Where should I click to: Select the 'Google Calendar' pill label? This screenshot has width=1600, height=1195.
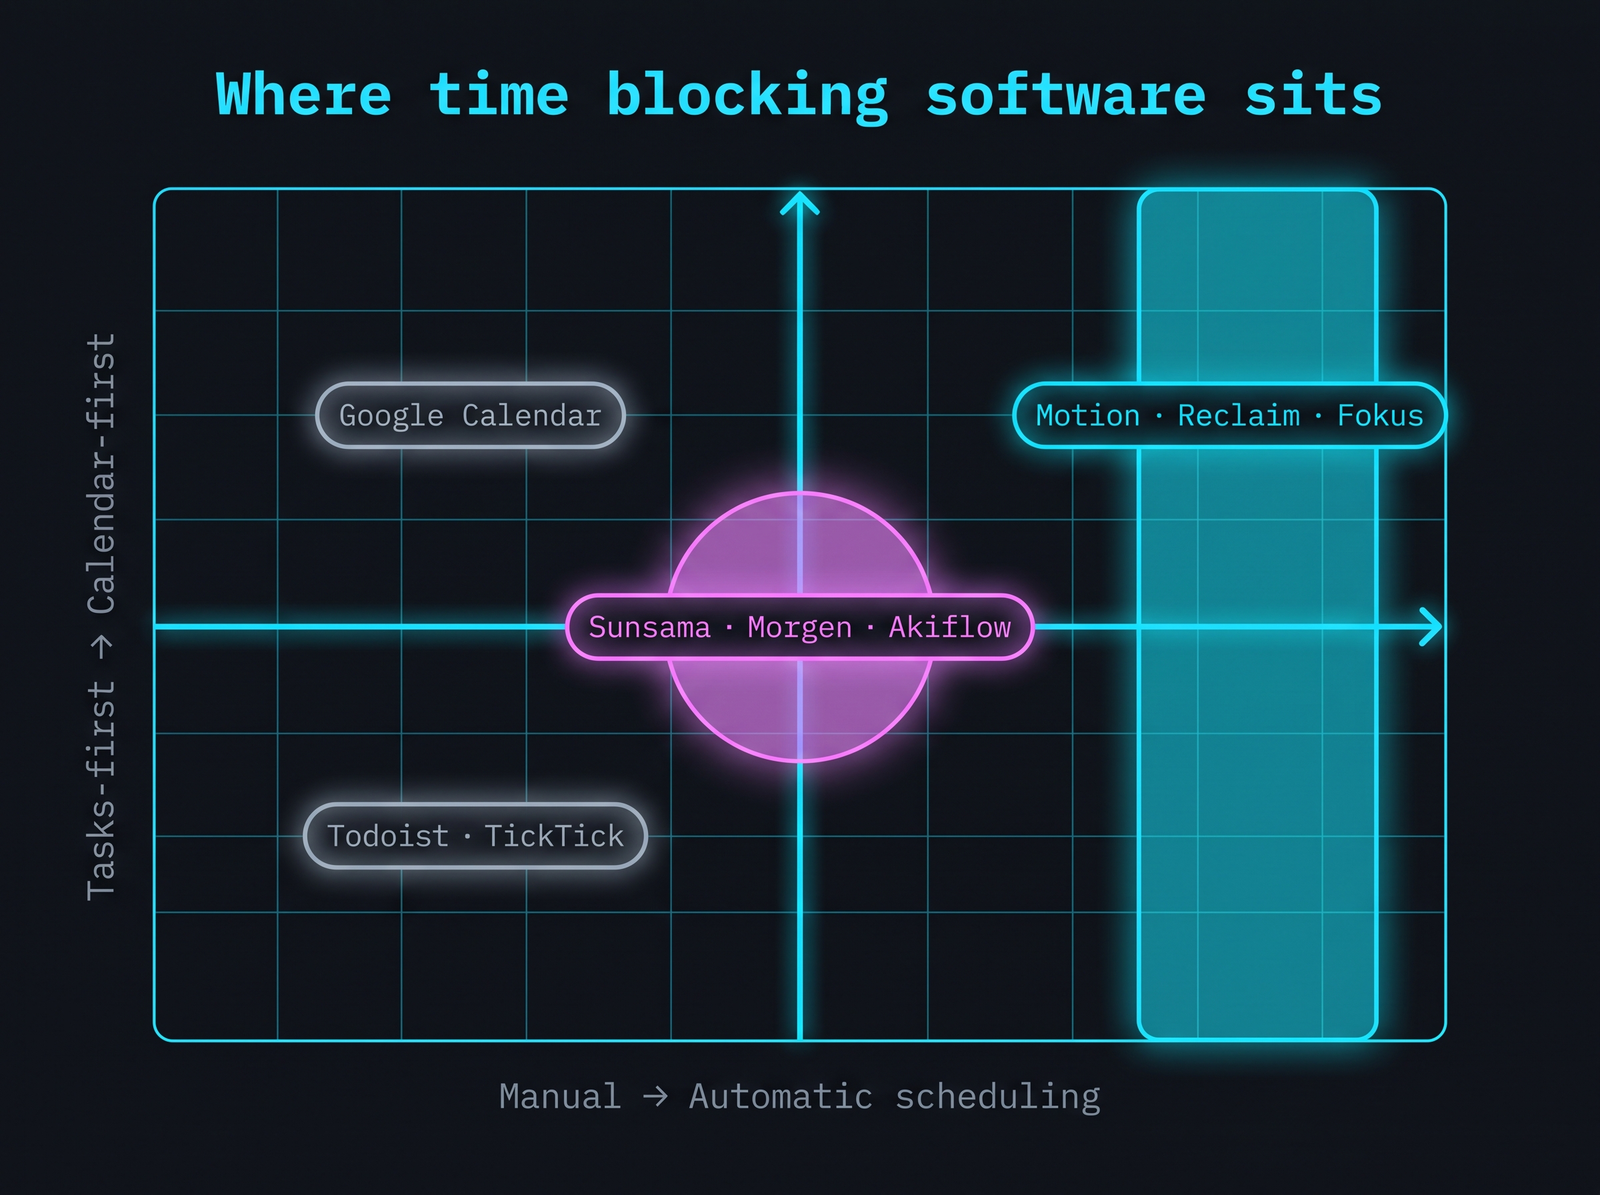(x=470, y=415)
